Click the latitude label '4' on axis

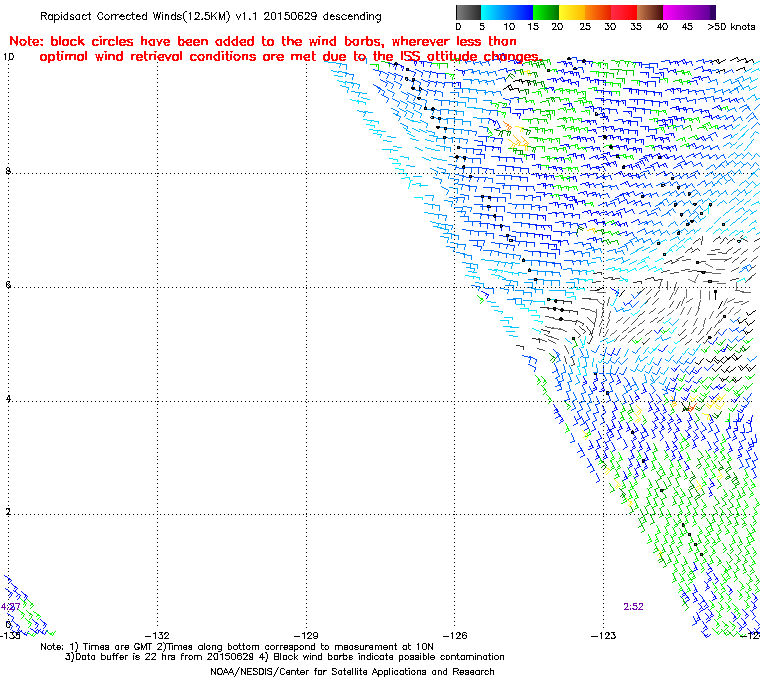pyautogui.click(x=8, y=399)
